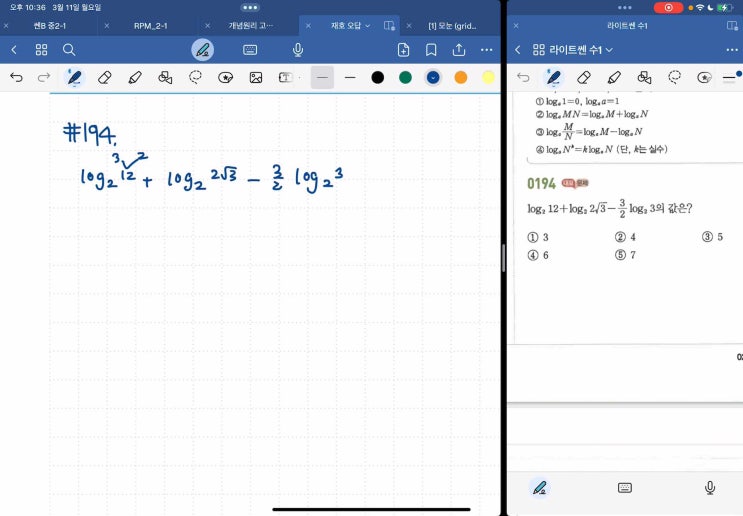Screen dimensions: 743x516
Task: Pick the orange pen color swatch
Action: [461, 77]
